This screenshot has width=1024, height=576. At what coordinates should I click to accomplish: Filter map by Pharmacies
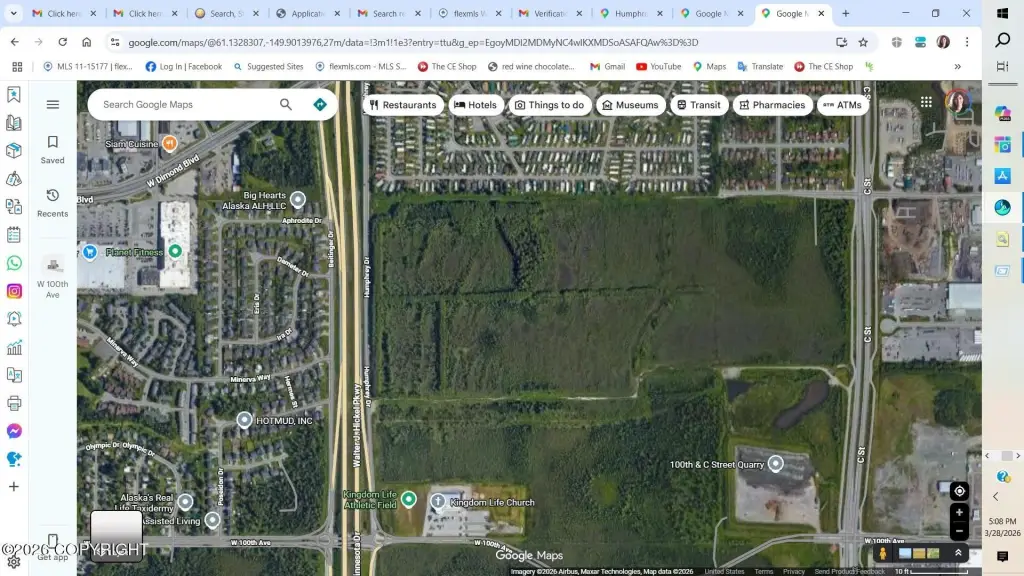click(x=772, y=105)
